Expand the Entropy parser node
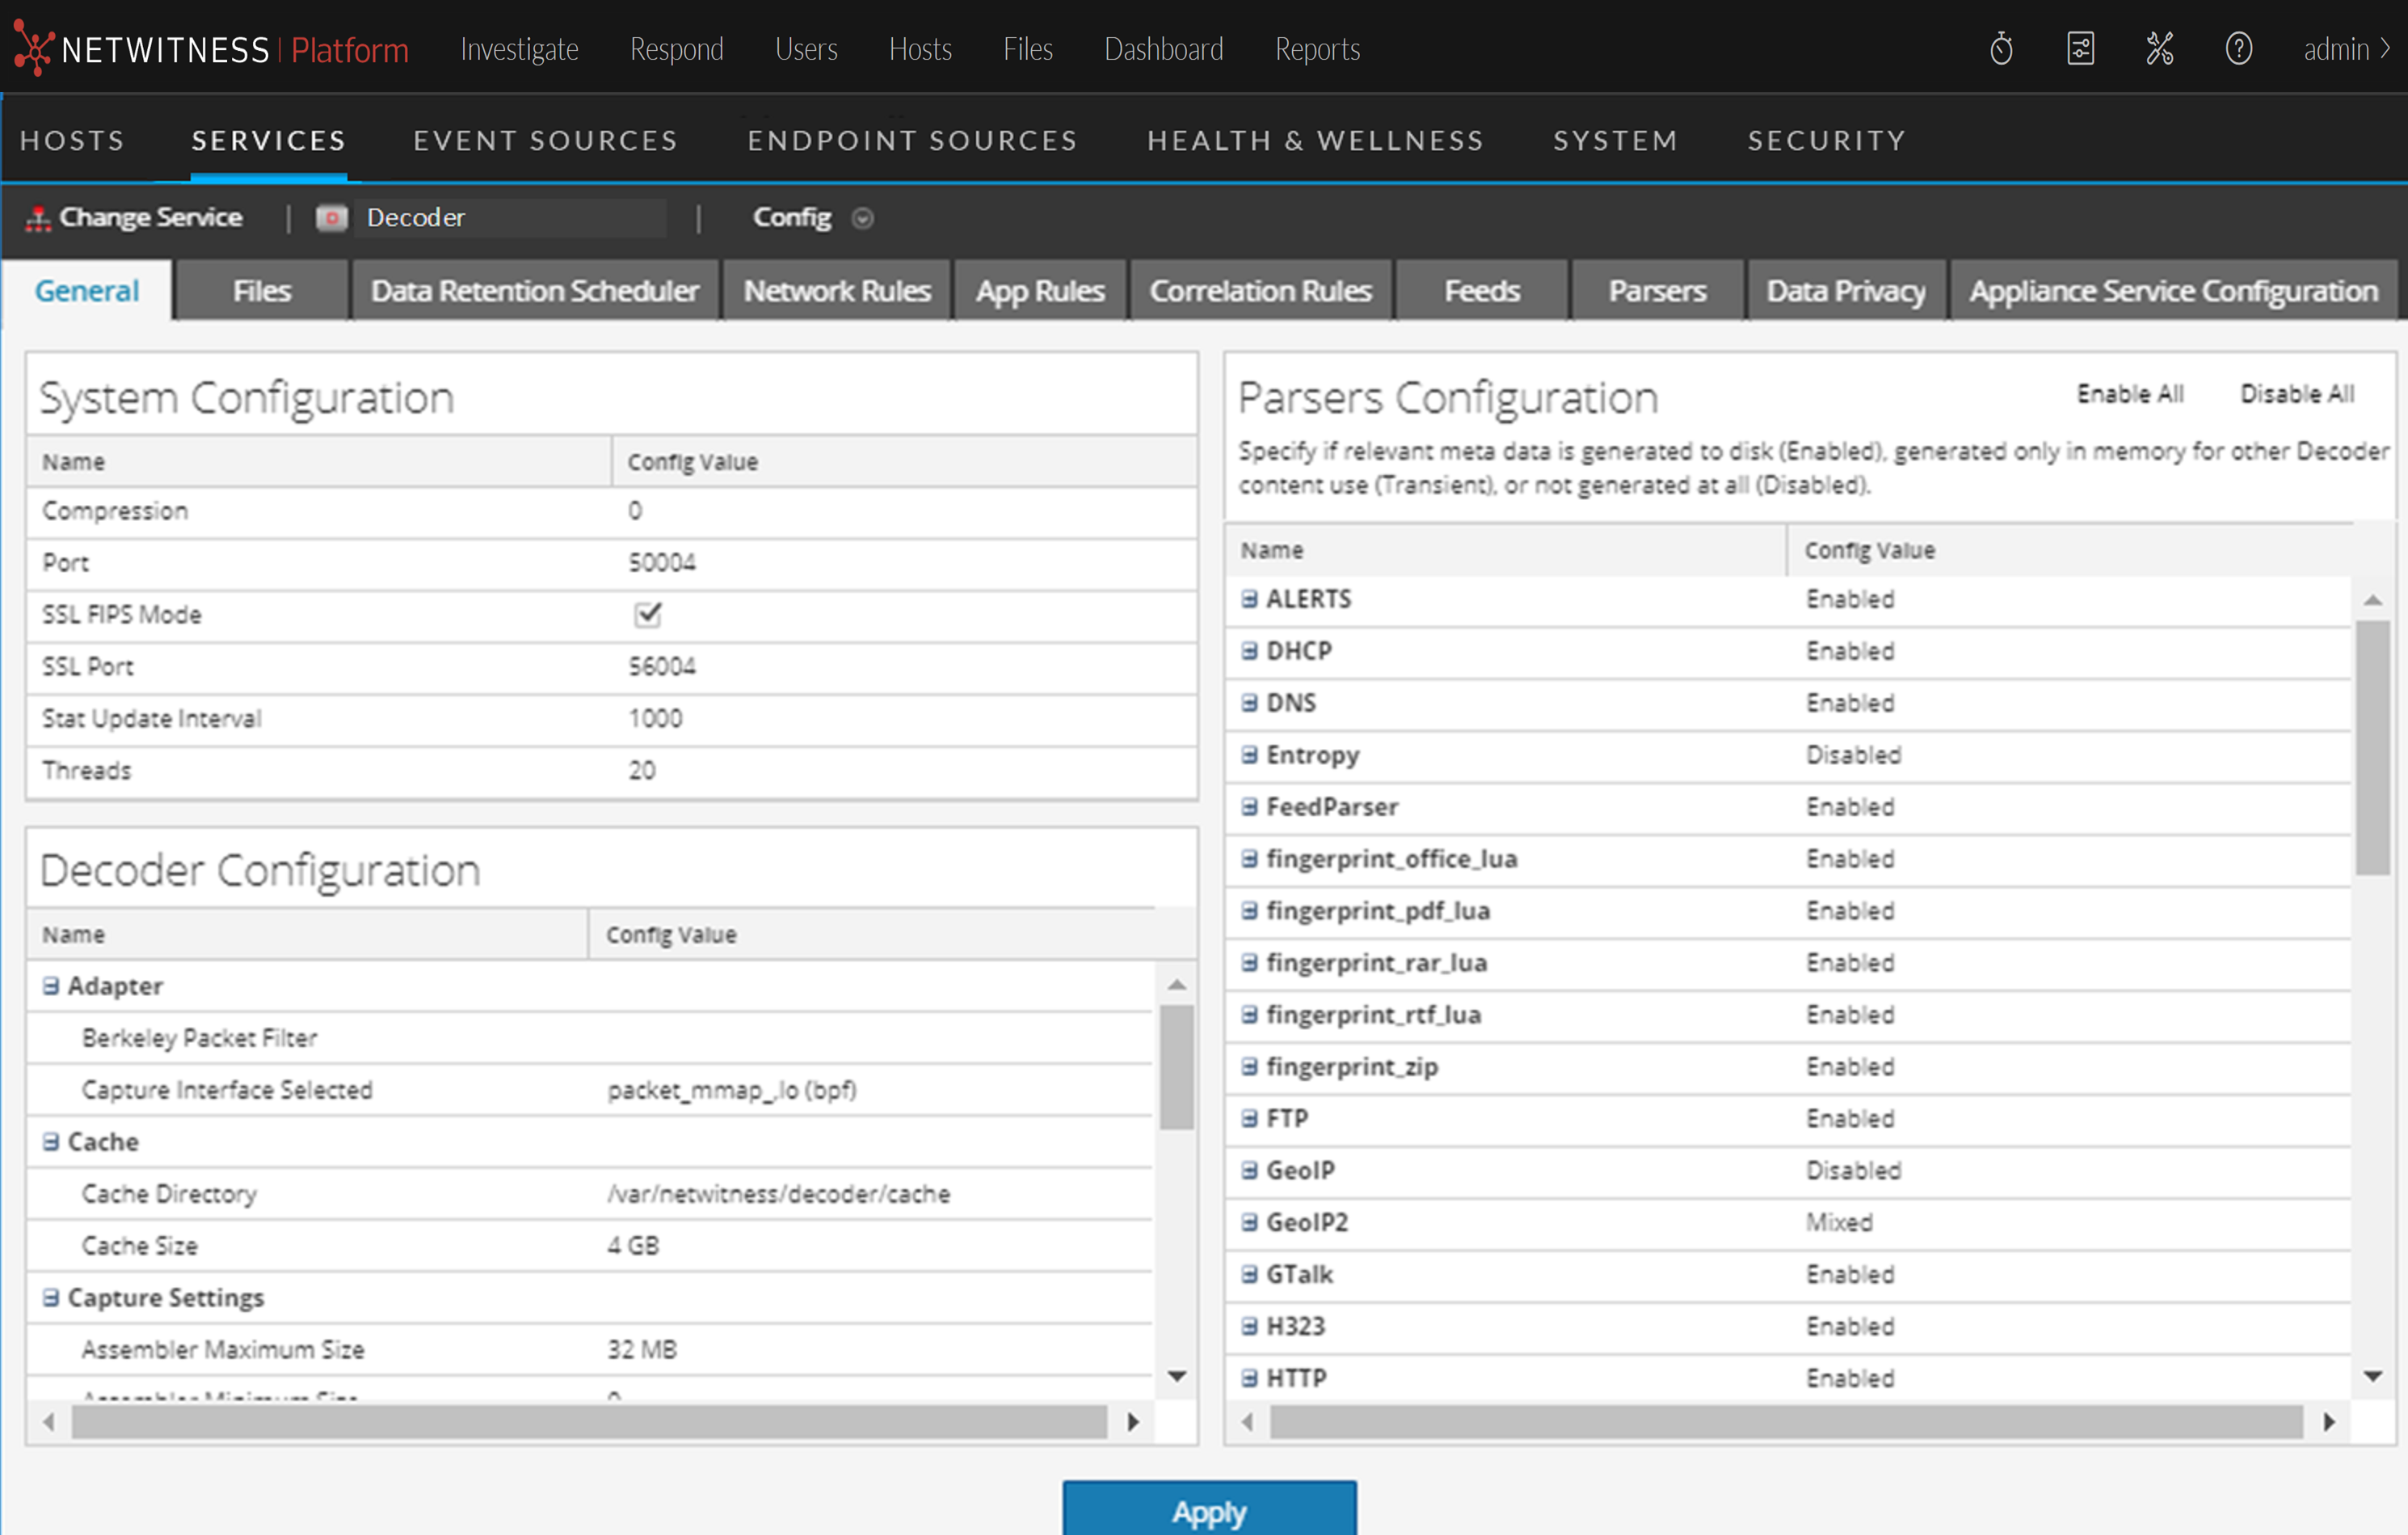The height and width of the screenshot is (1535, 2408). (1249, 755)
